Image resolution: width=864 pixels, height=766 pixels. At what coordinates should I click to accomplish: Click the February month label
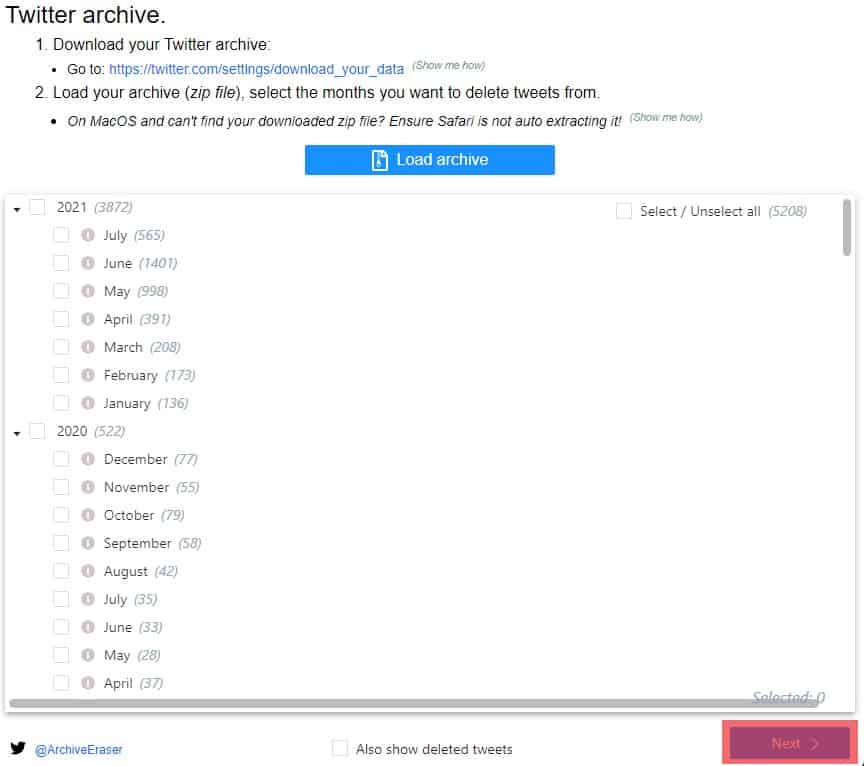pyautogui.click(x=131, y=375)
